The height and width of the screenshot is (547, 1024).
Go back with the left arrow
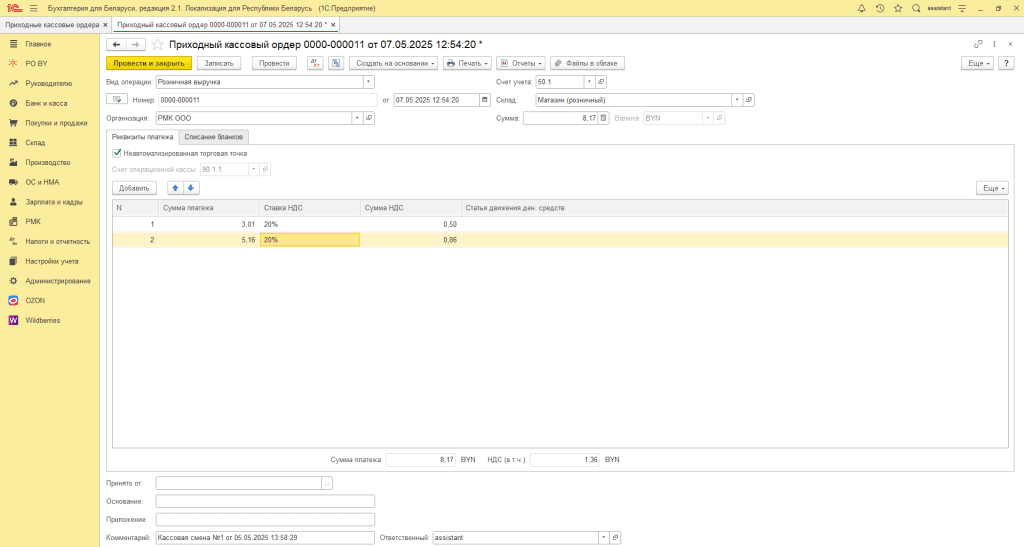click(x=116, y=44)
